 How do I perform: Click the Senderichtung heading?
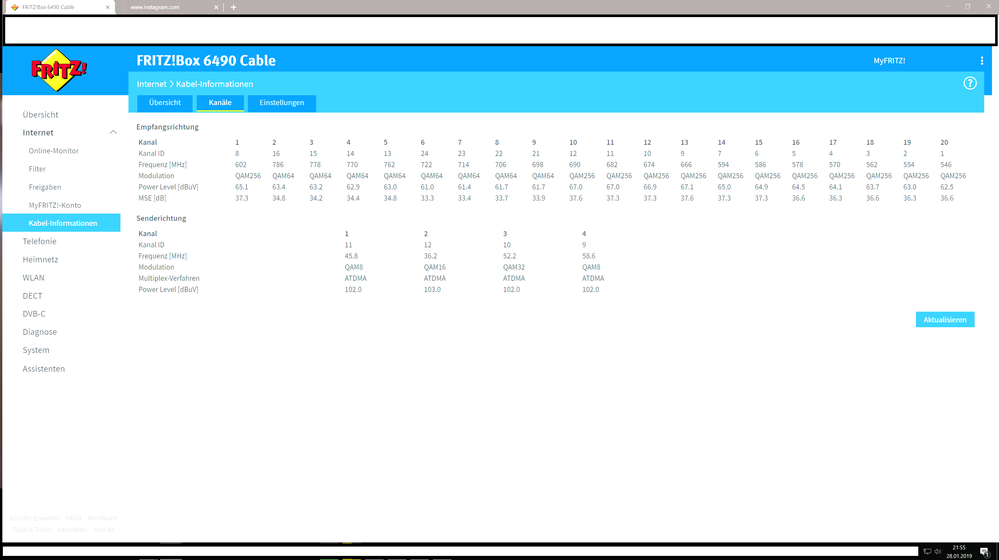click(161, 219)
